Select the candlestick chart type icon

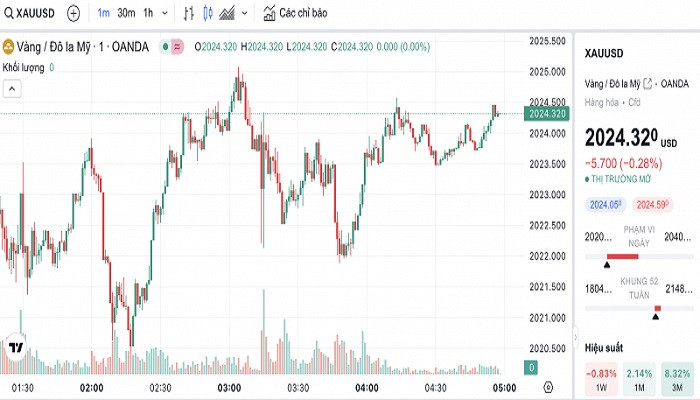pyautogui.click(x=208, y=14)
